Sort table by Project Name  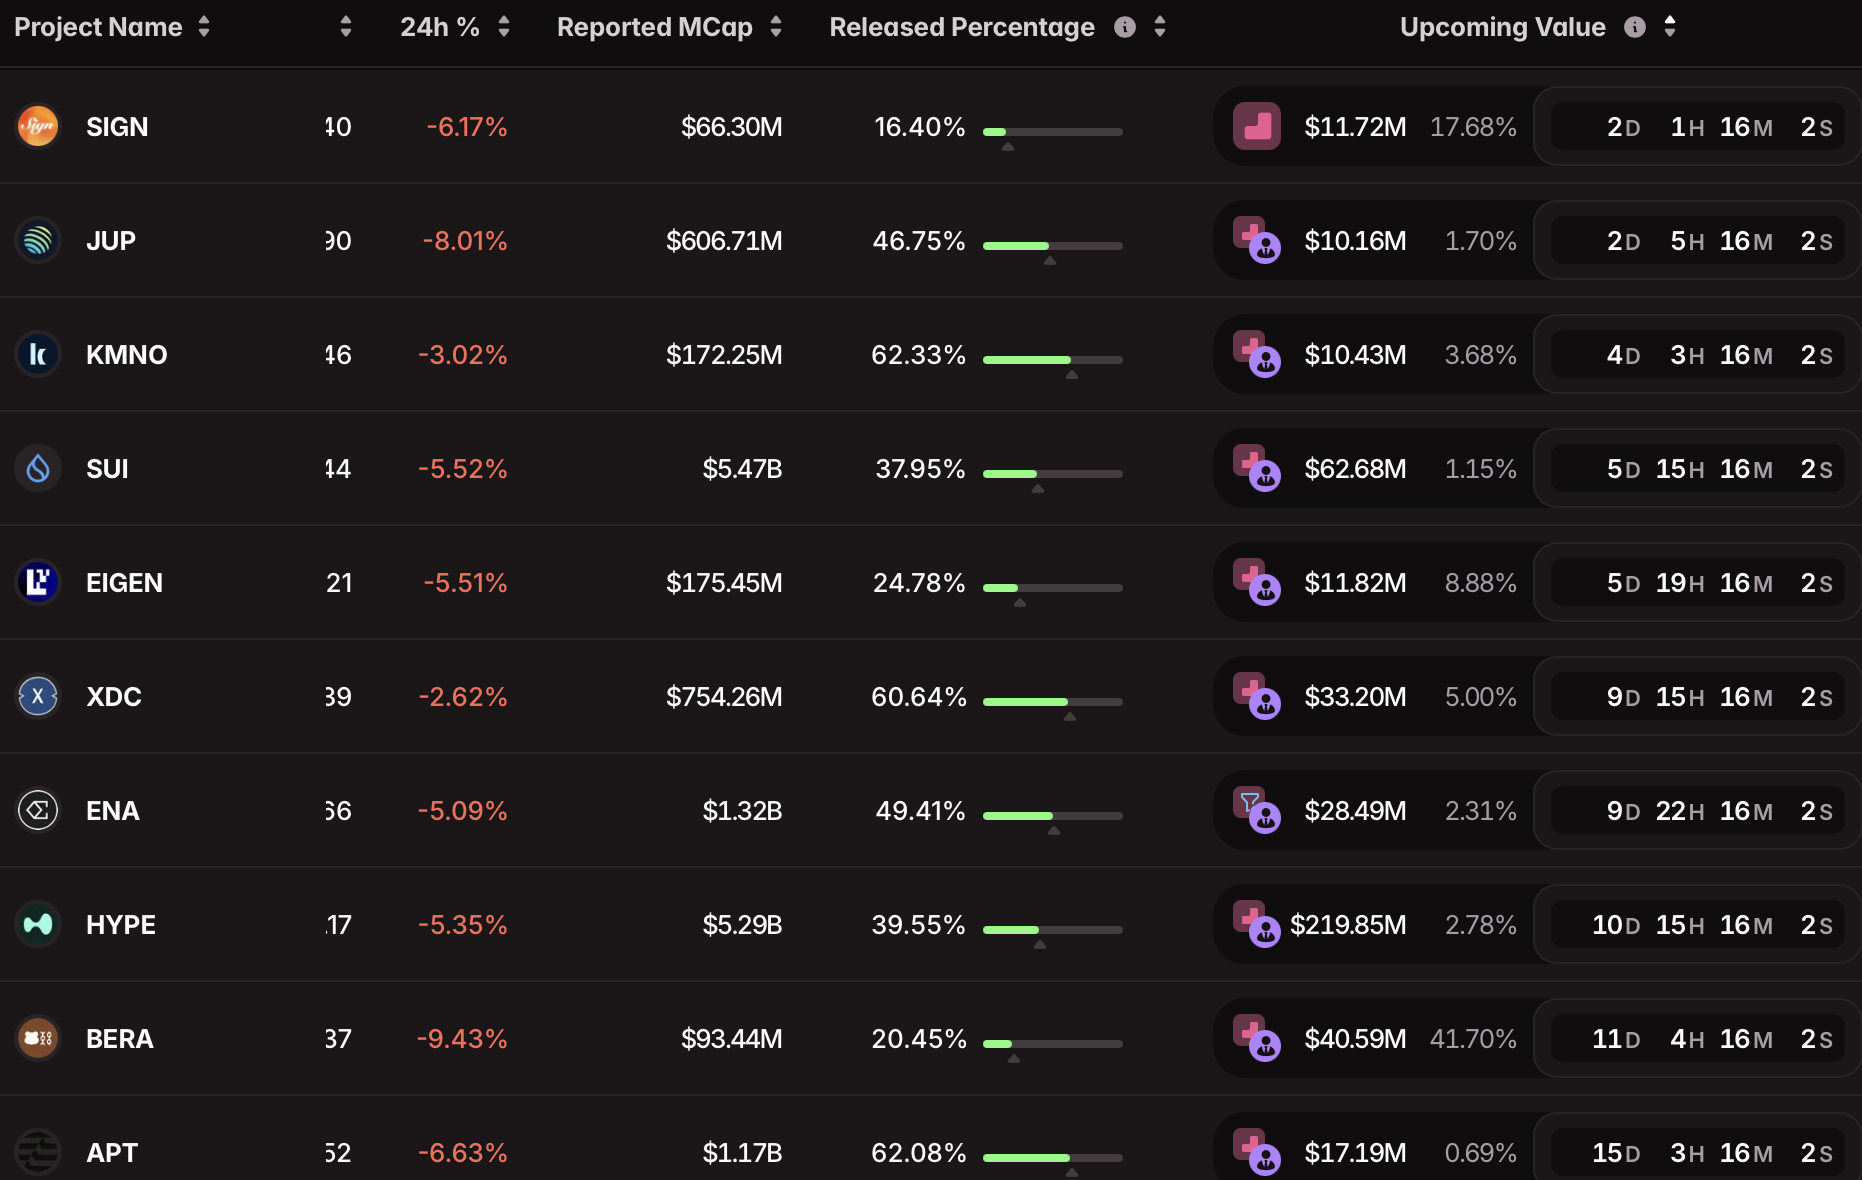click(x=204, y=27)
